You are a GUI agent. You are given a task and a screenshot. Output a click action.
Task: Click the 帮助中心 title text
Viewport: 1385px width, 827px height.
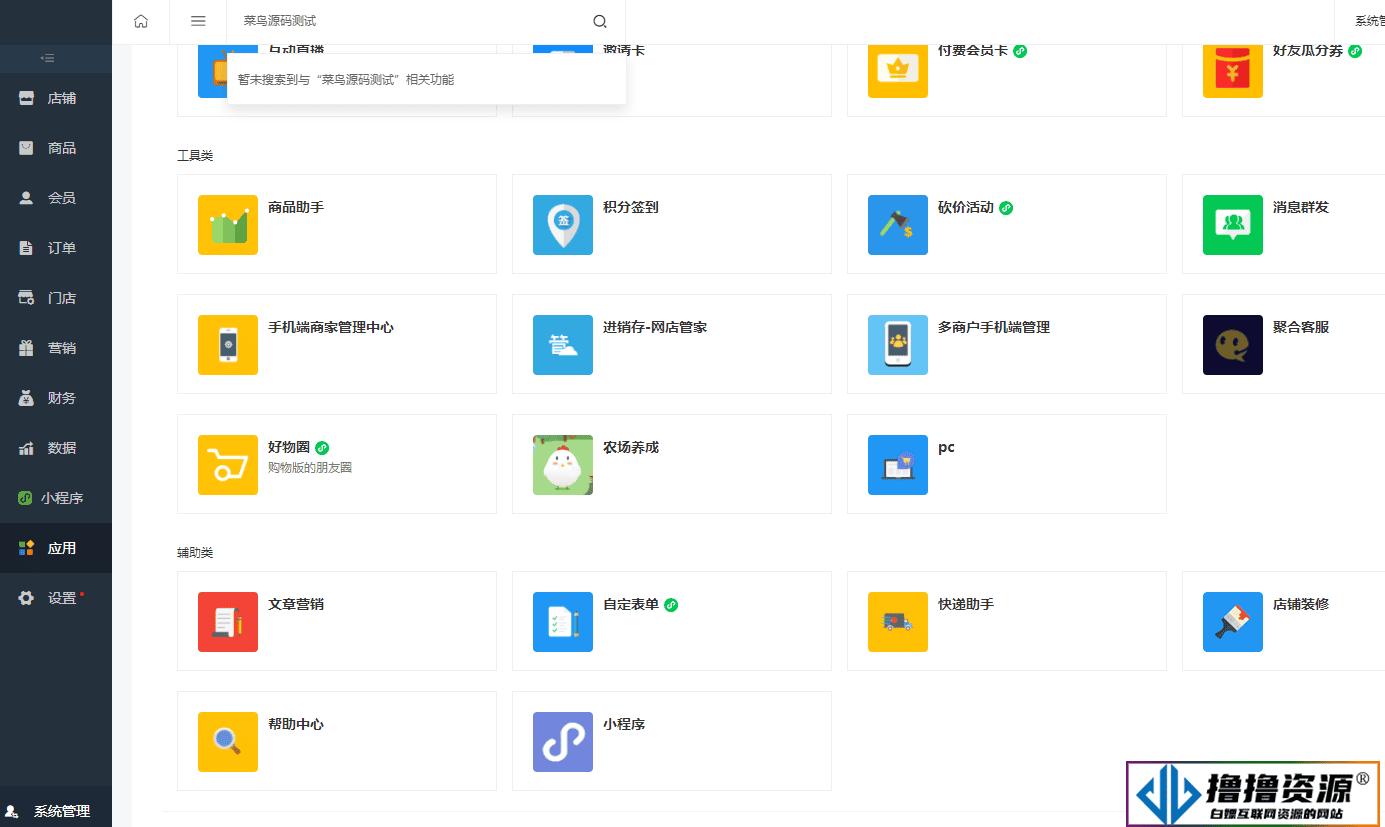pos(296,724)
